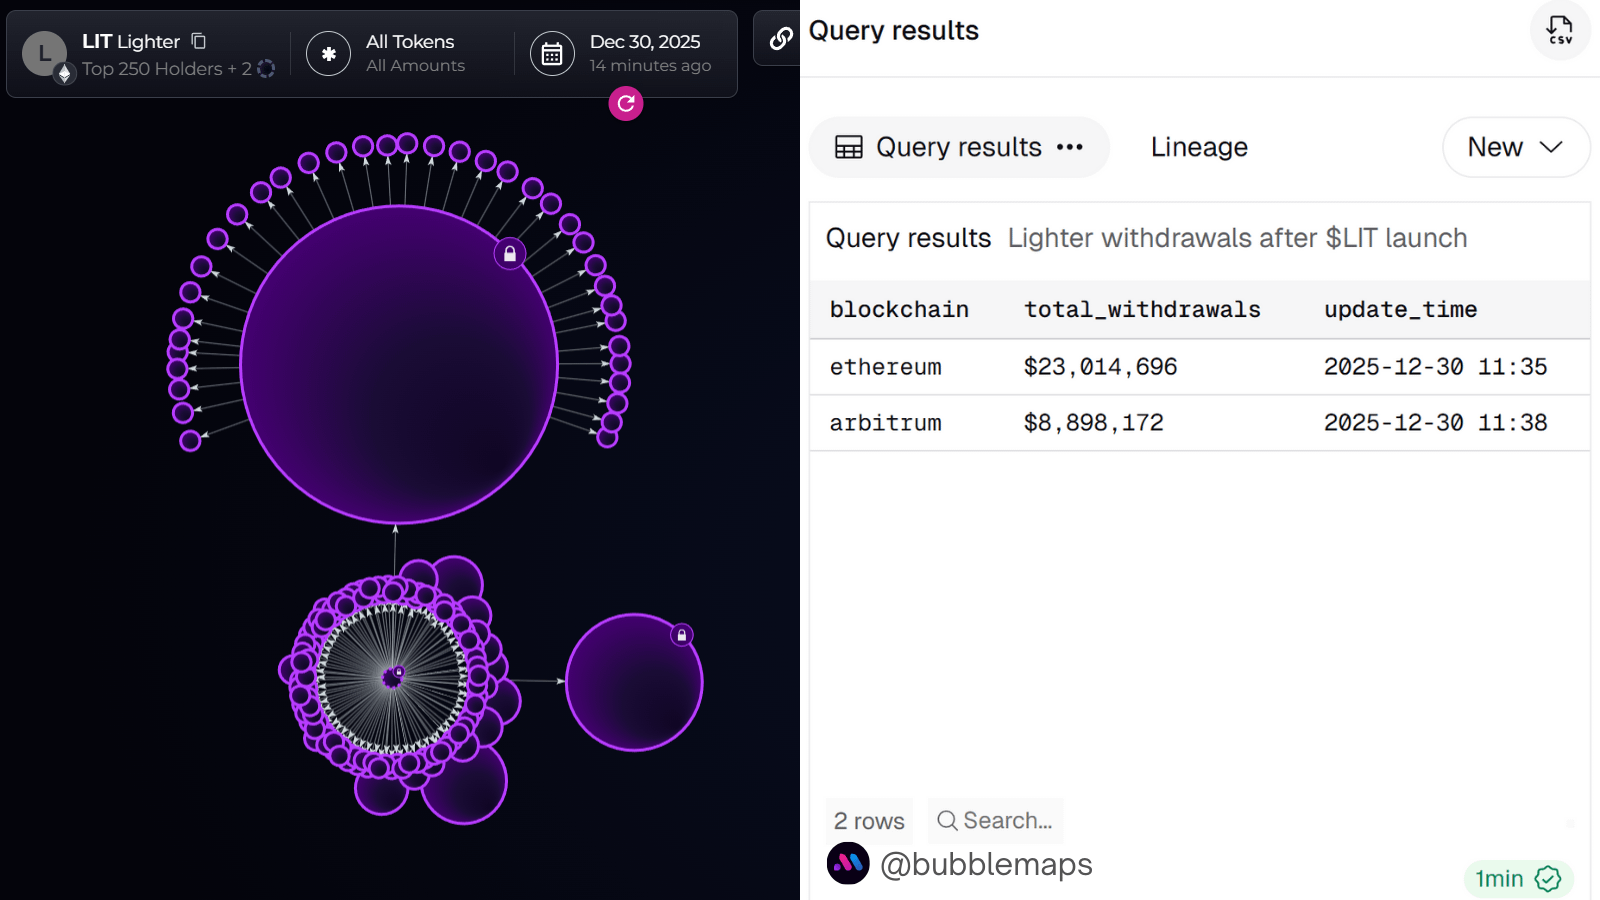Open the All Amounts filter selector
The width and height of the screenshot is (1600, 900).
(x=415, y=66)
